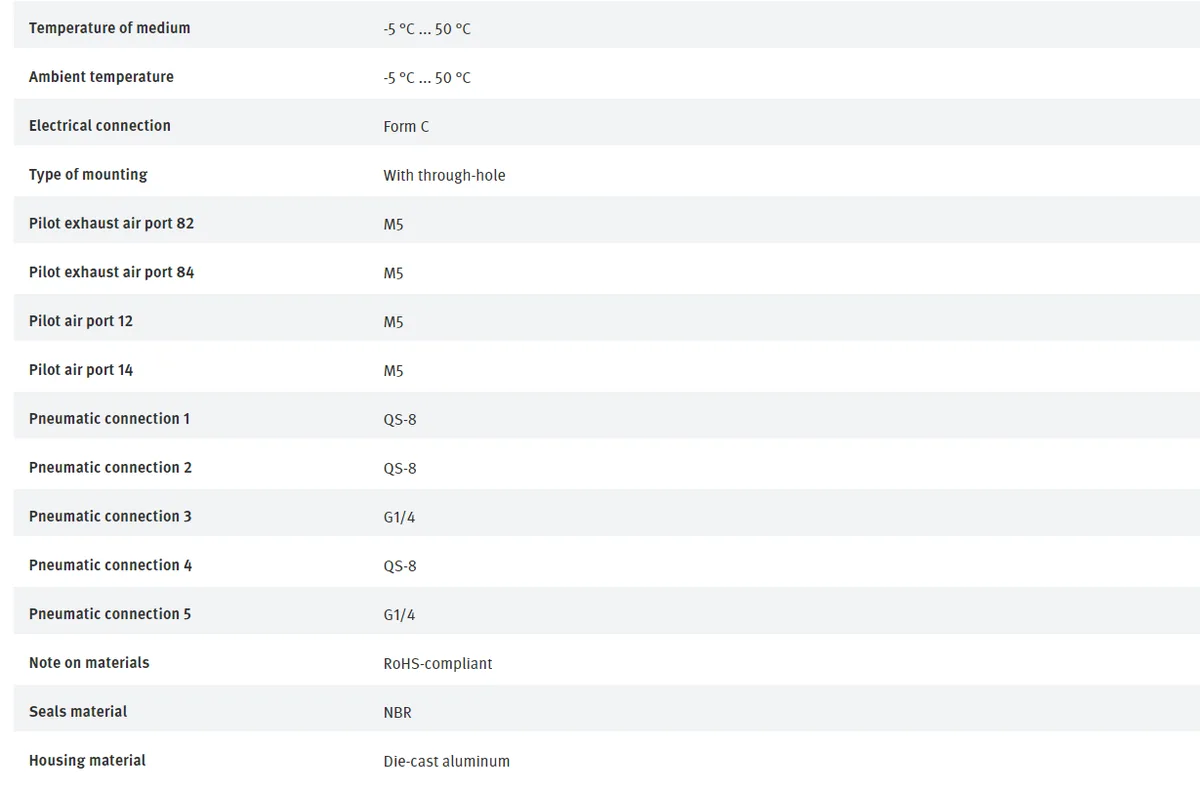
Task: Click the G1/4 value for Pneumatic connection 5
Action: point(399,616)
